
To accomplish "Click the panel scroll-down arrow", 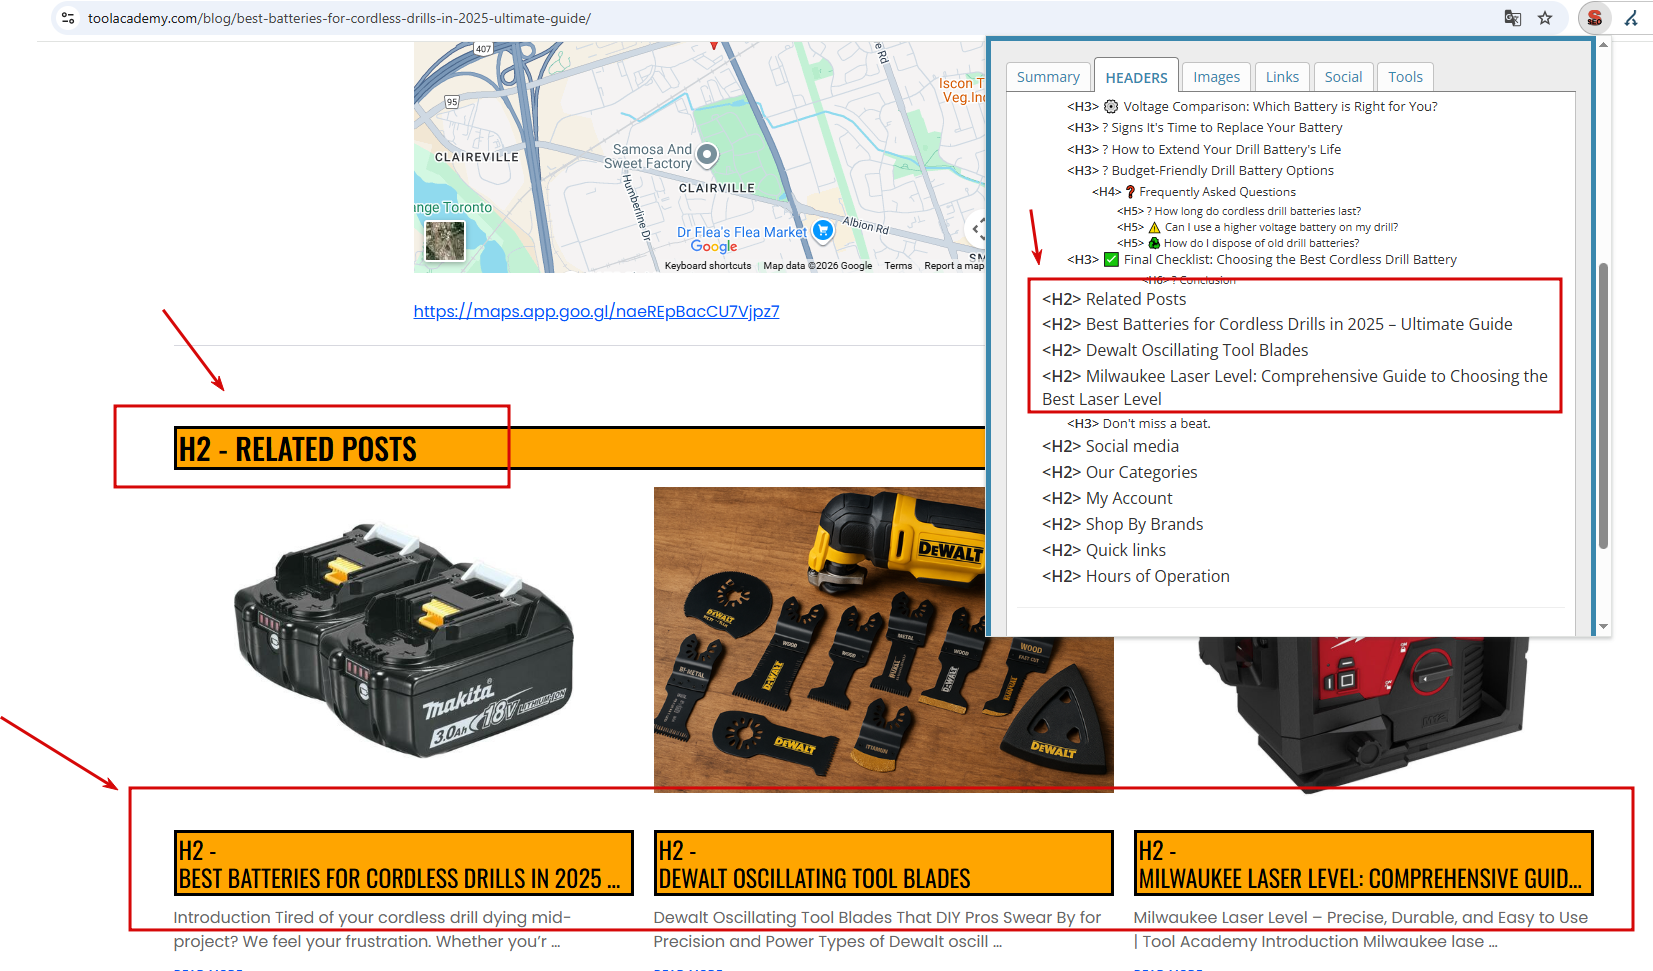I will pos(1603,626).
